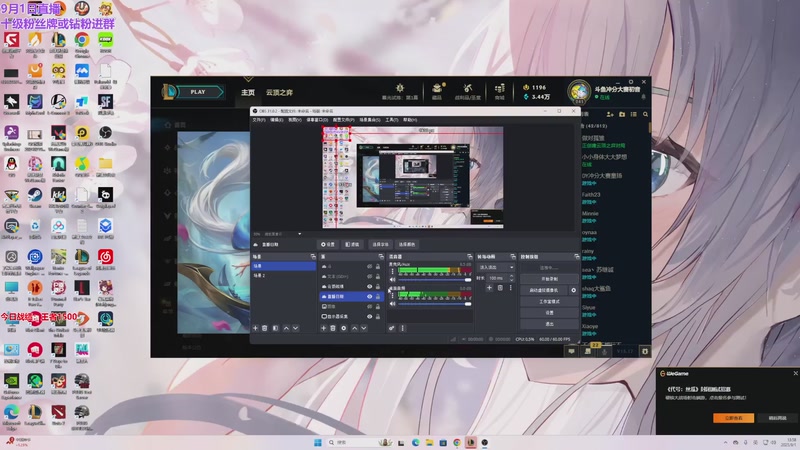Screen dimensions: 800x450
Task: Open audio mixer toolbar three-dot menu
Action: coord(403,328)
